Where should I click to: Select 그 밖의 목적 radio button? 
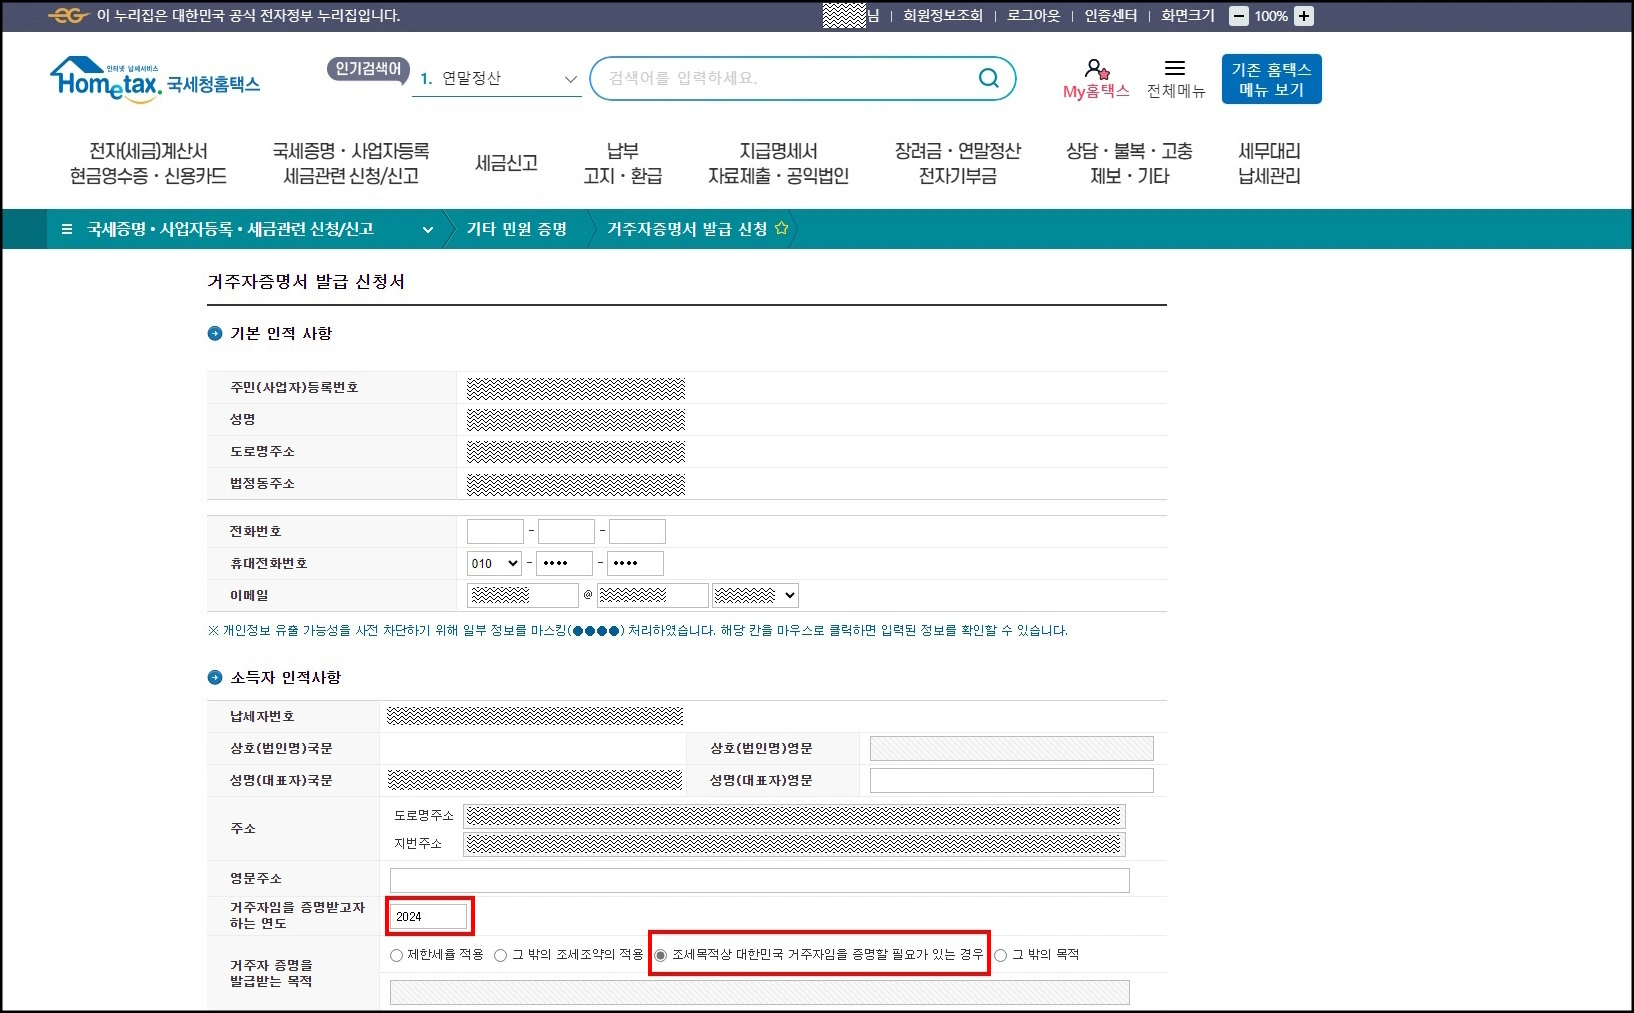[x=1000, y=955]
